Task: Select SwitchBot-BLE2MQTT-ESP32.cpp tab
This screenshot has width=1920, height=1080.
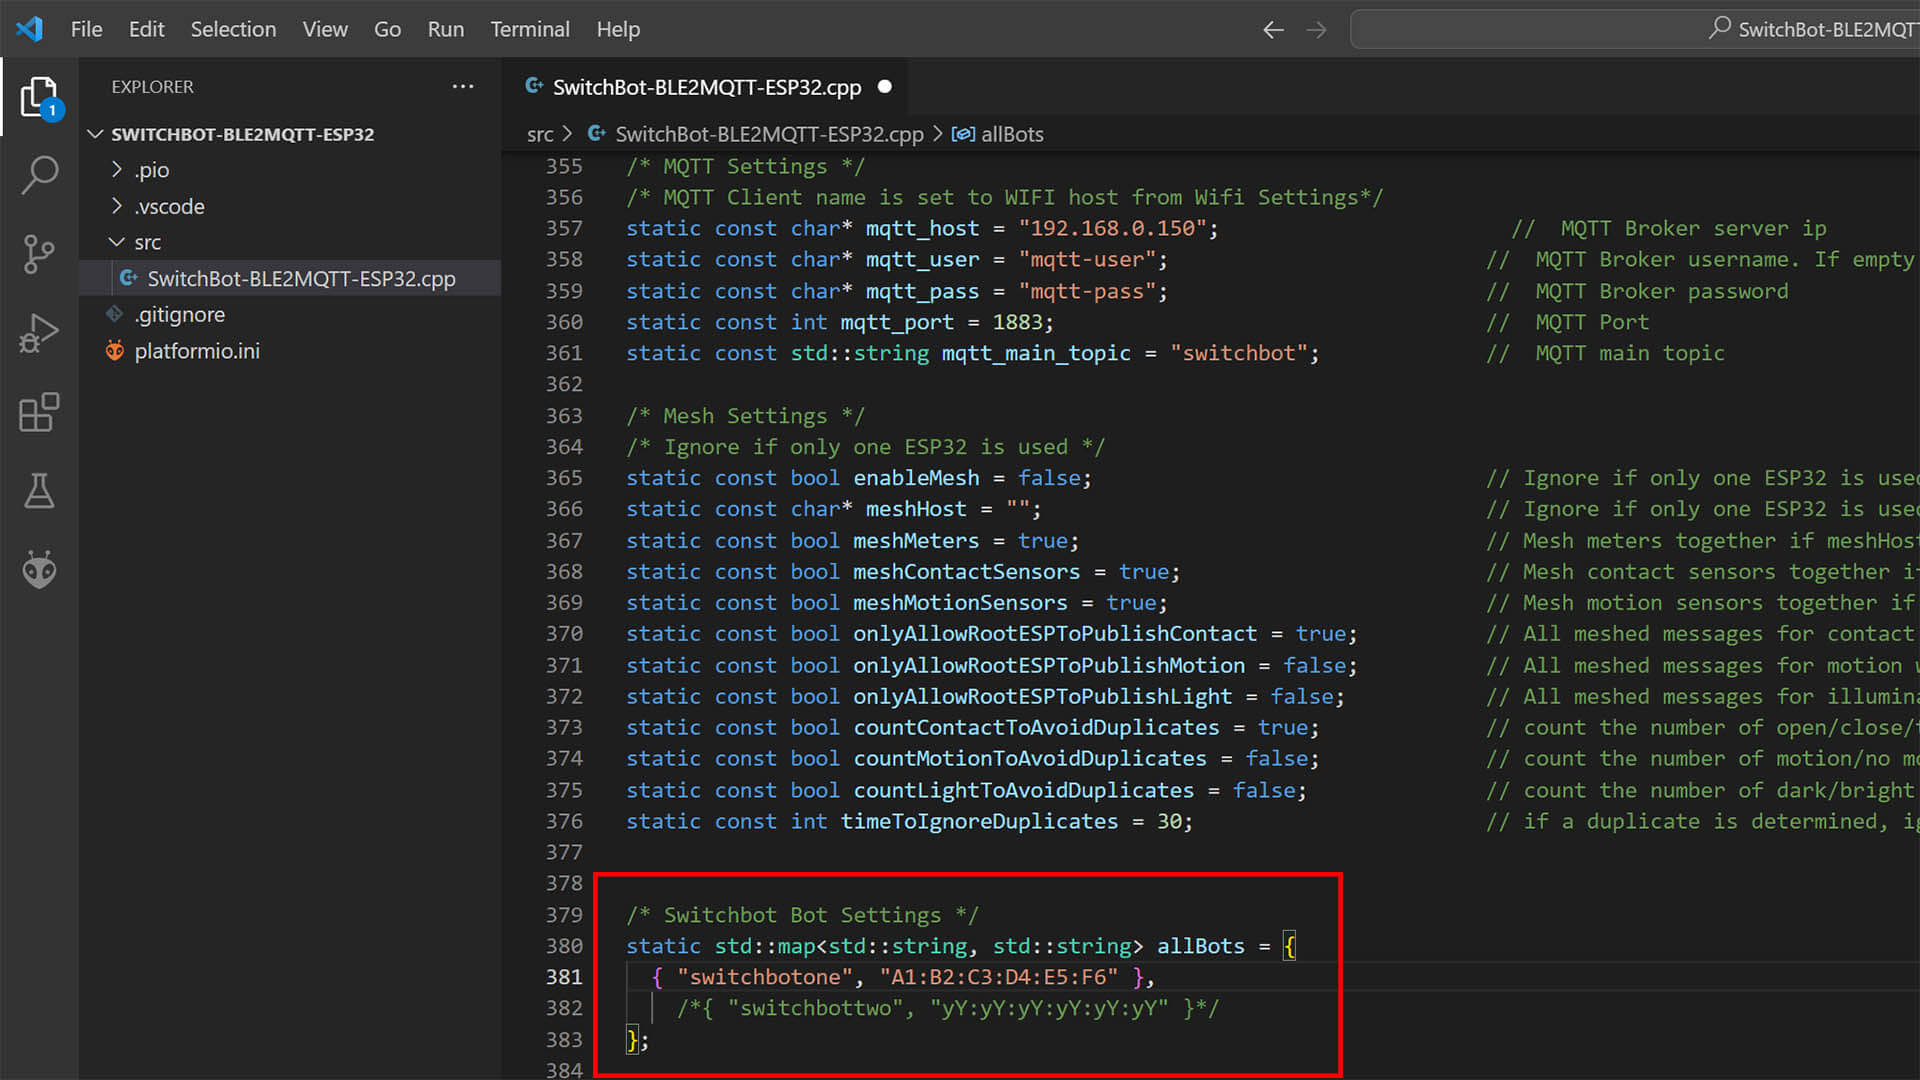Action: 707,86
